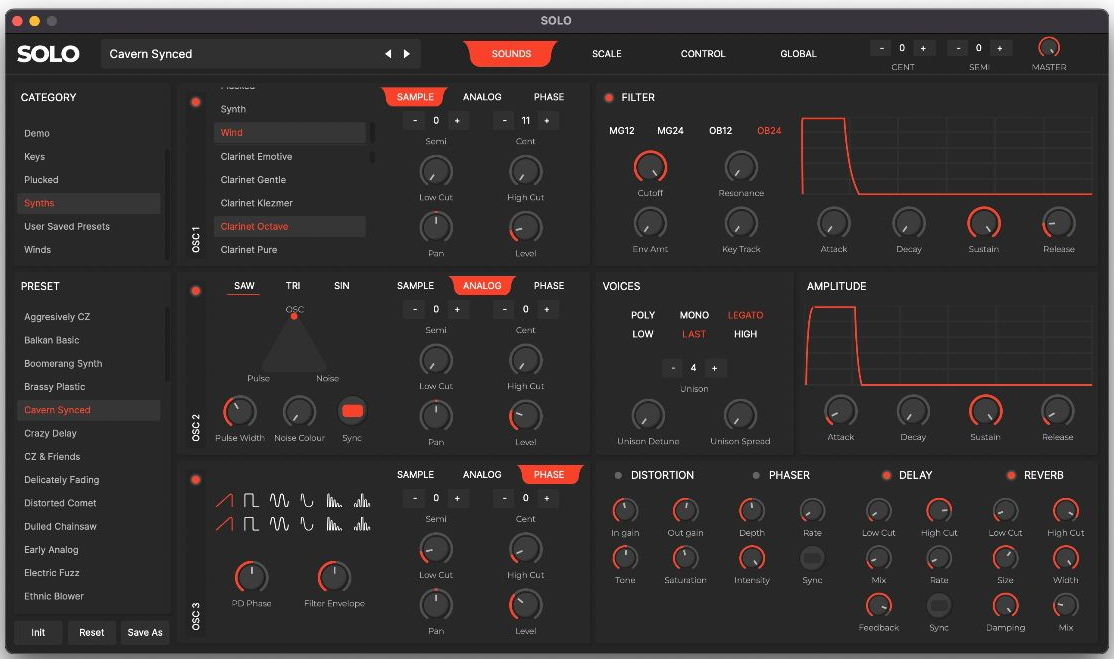Choose MG12 filter type

coord(622,131)
